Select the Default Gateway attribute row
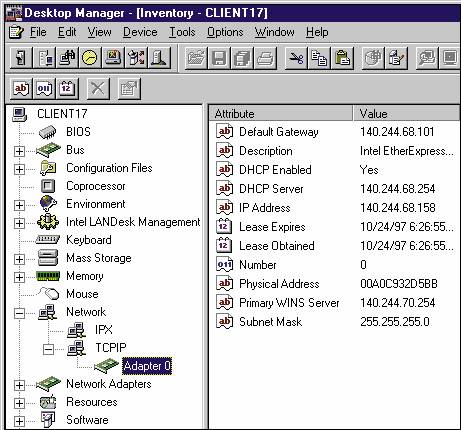 tap(335, 132)
